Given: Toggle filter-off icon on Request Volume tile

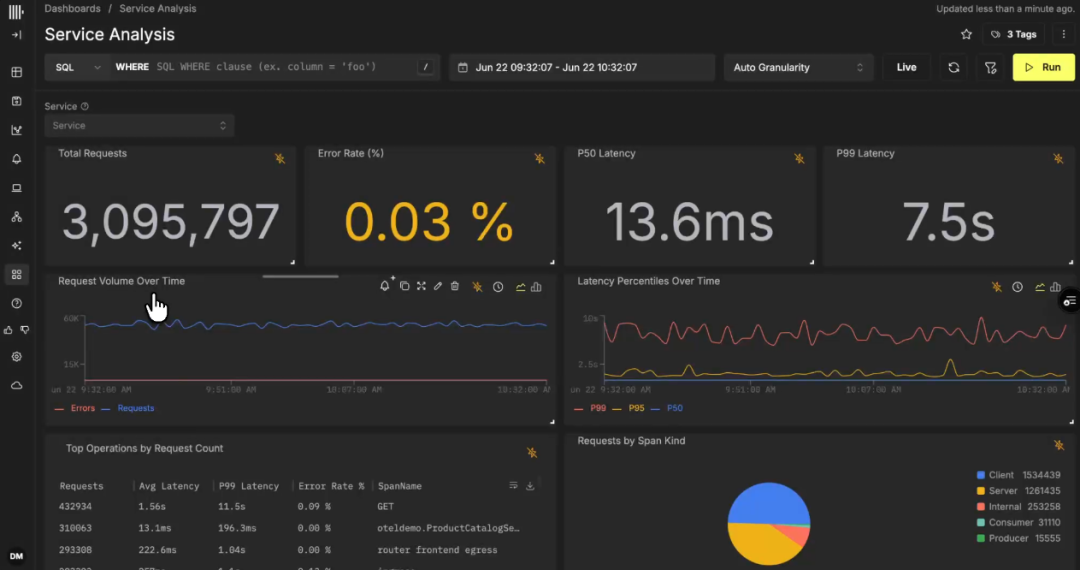Looking at the screenshot, I should 477,286.
